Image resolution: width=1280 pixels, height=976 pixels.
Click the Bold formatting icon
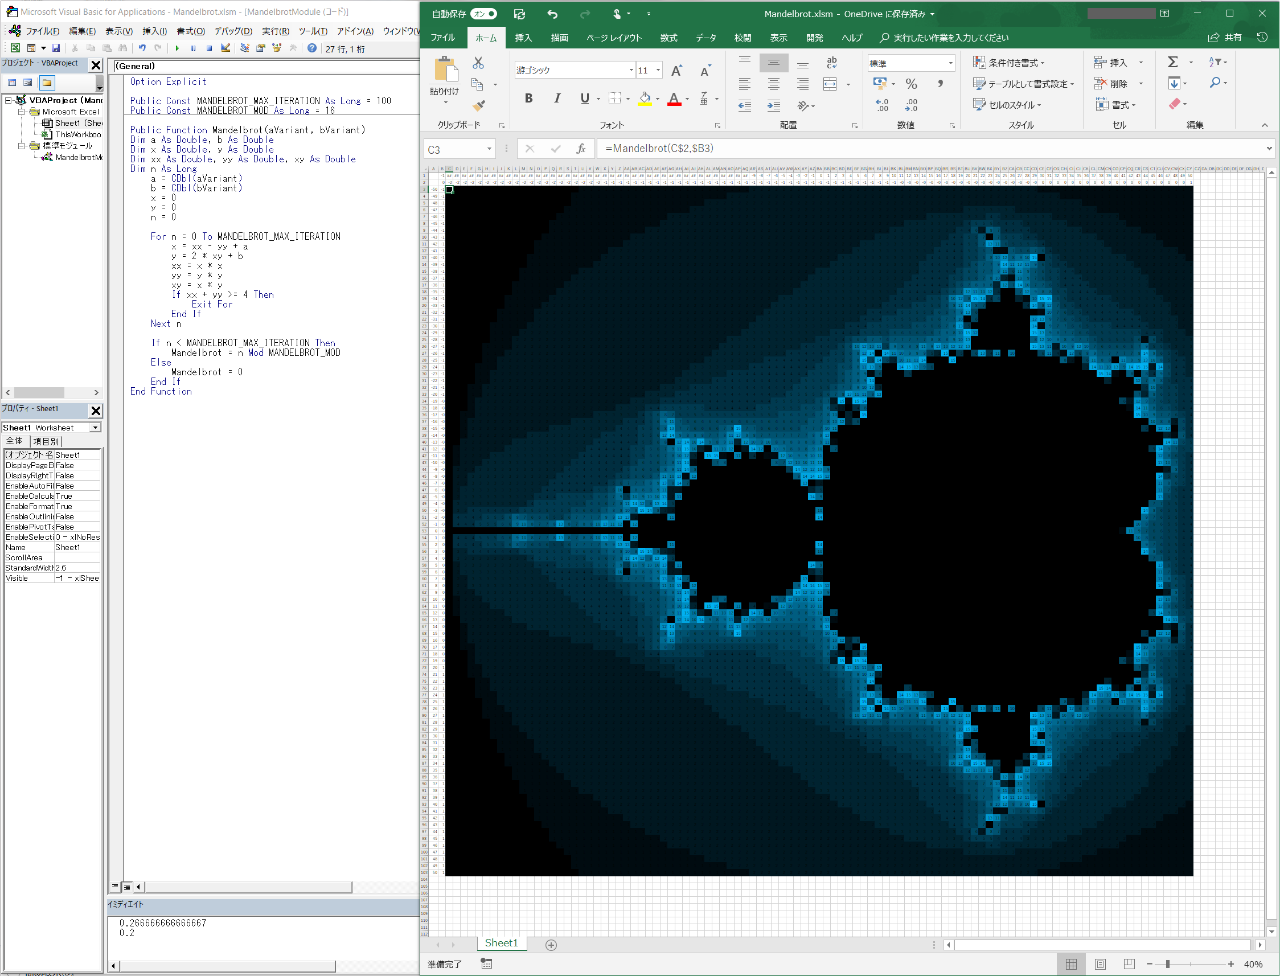pyautogui.click(x=529, y=98)
